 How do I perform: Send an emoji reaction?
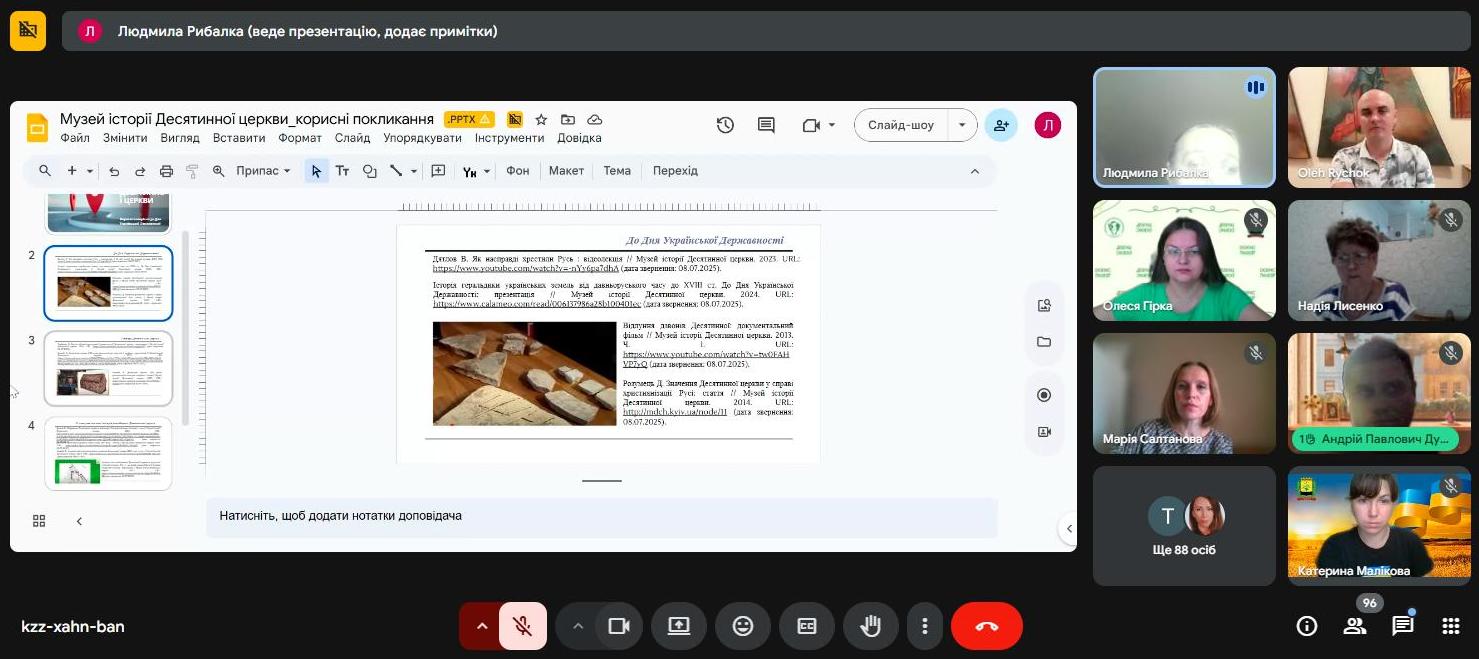point(743,626)
